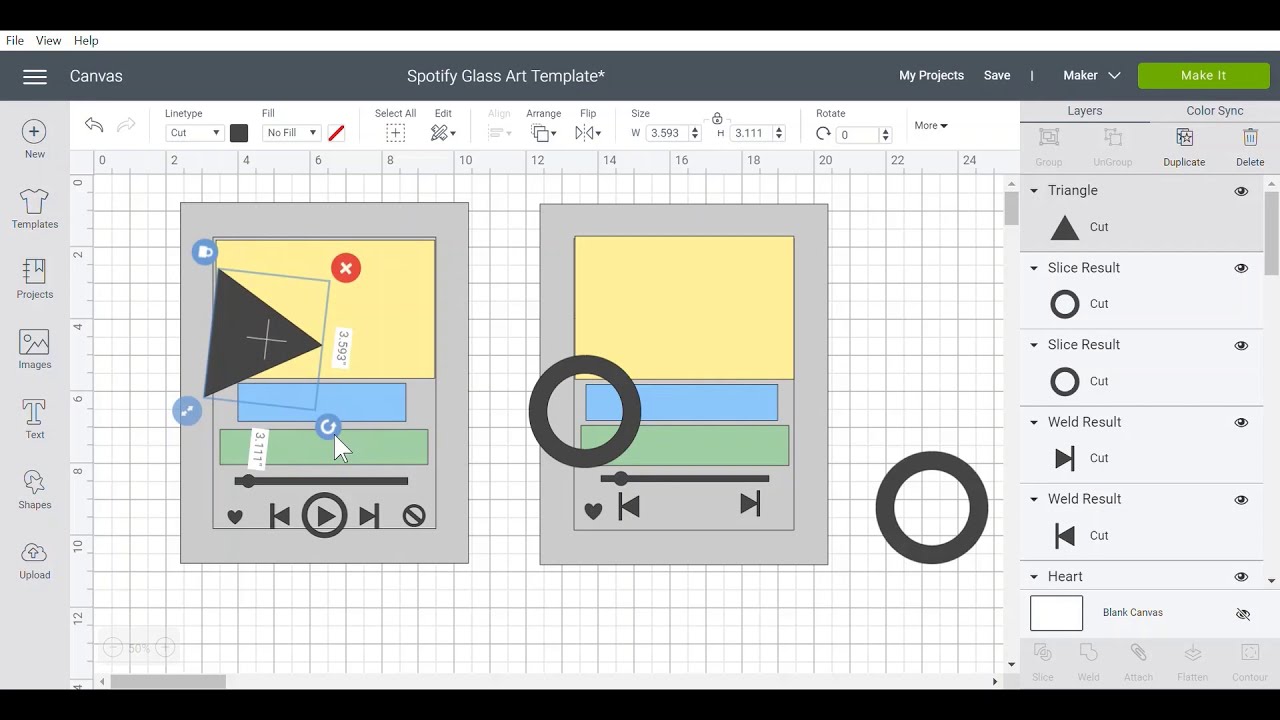Viewport: 1280px width, 720px height.
Task: Open the Help menu
Action: point(86,41)
